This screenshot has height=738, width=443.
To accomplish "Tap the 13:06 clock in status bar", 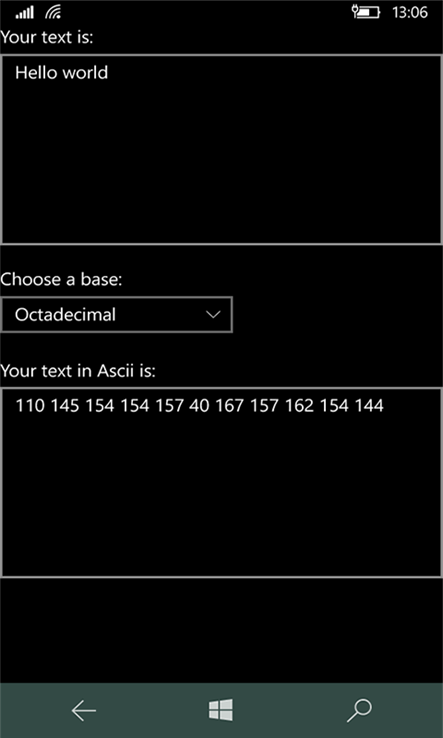I will [x=410, y=12].
